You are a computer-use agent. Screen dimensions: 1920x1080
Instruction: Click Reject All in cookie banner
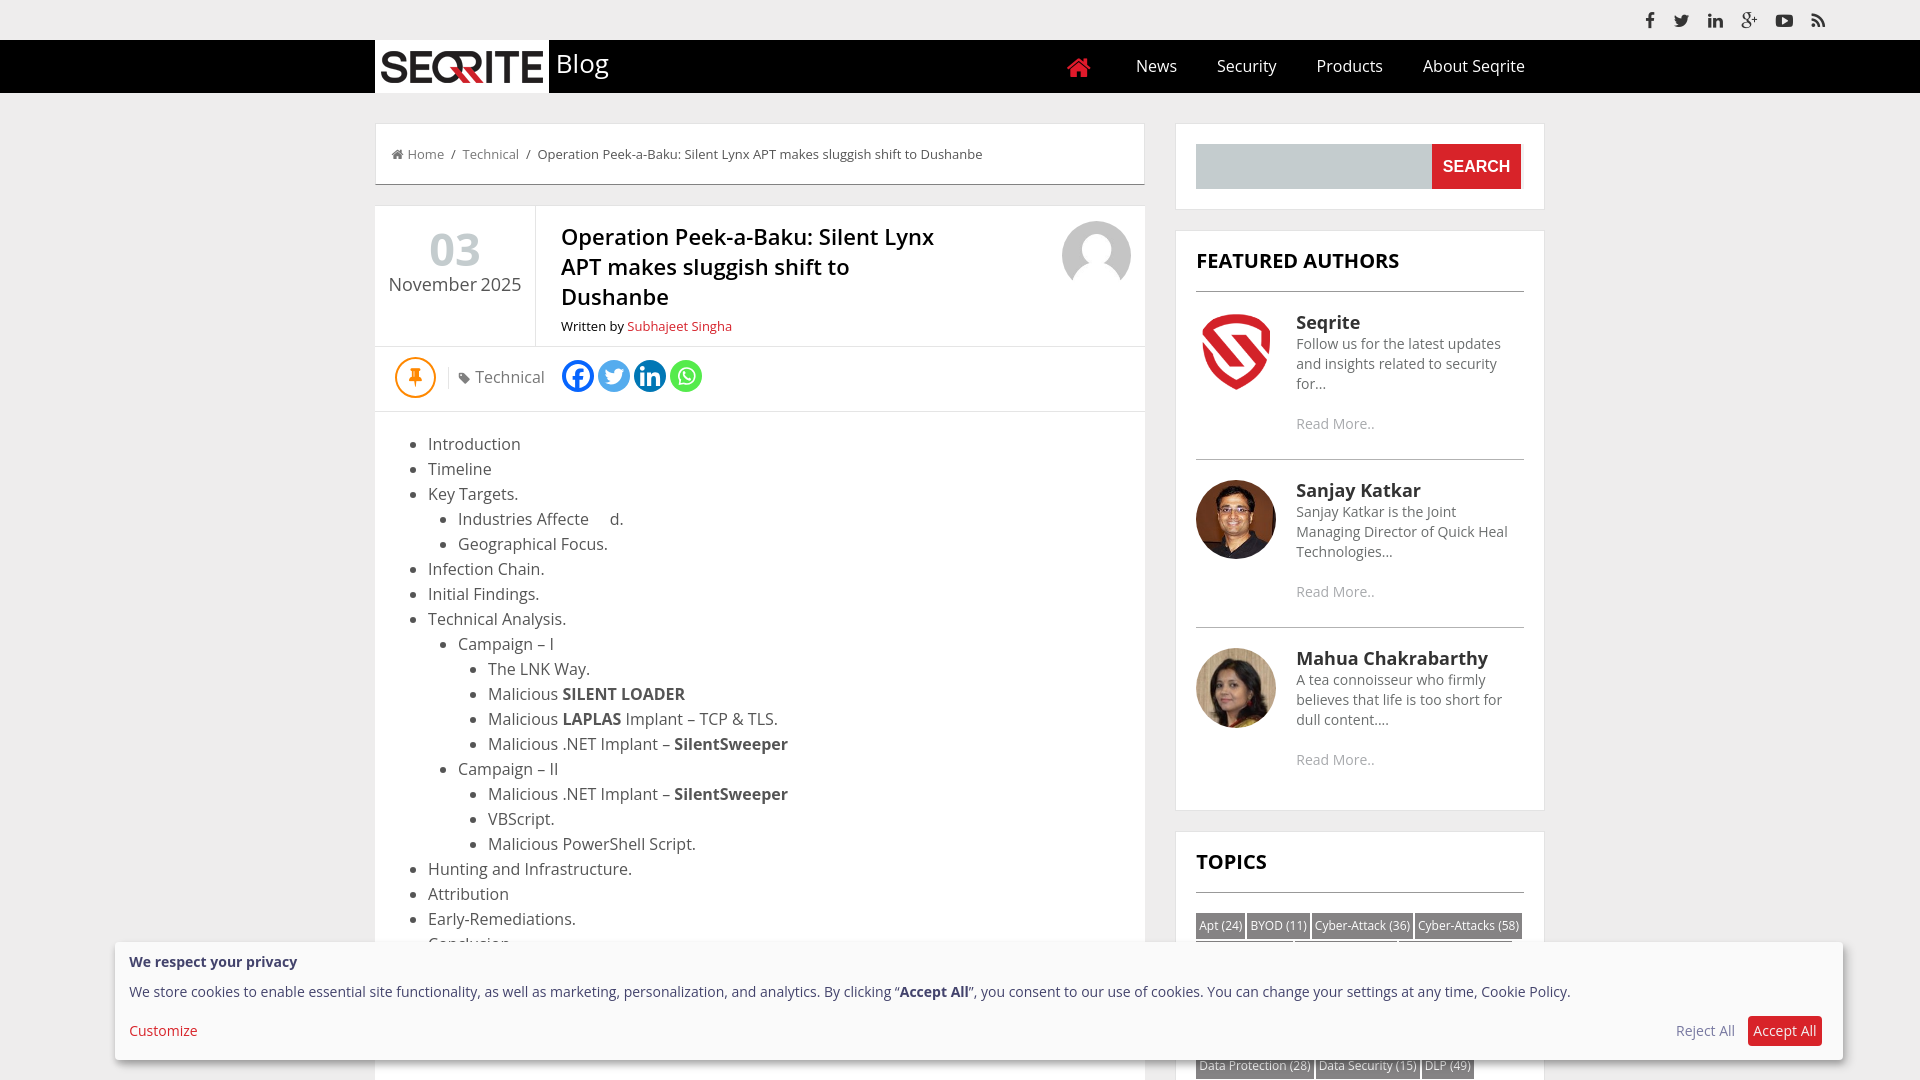coord(1705,1031)
